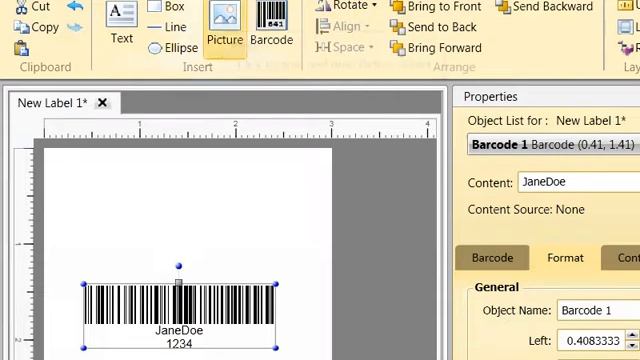Image resolution: width=640 pixels, height=360 pixels.
Task: Click the Content Source: None label
Action: [526, 210]
